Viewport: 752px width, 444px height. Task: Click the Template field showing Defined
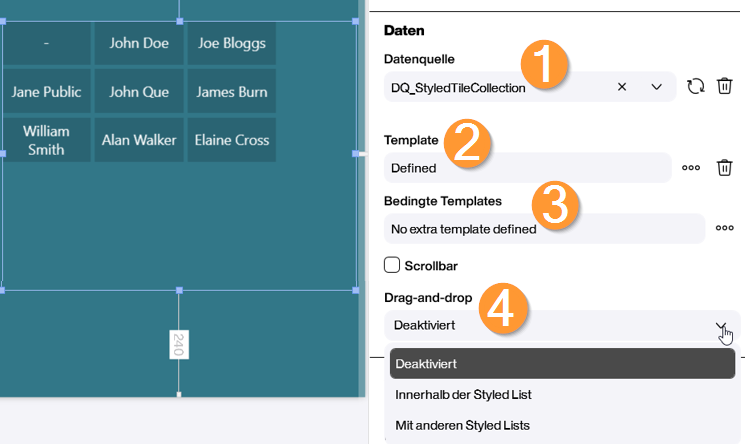pos(527,168)
